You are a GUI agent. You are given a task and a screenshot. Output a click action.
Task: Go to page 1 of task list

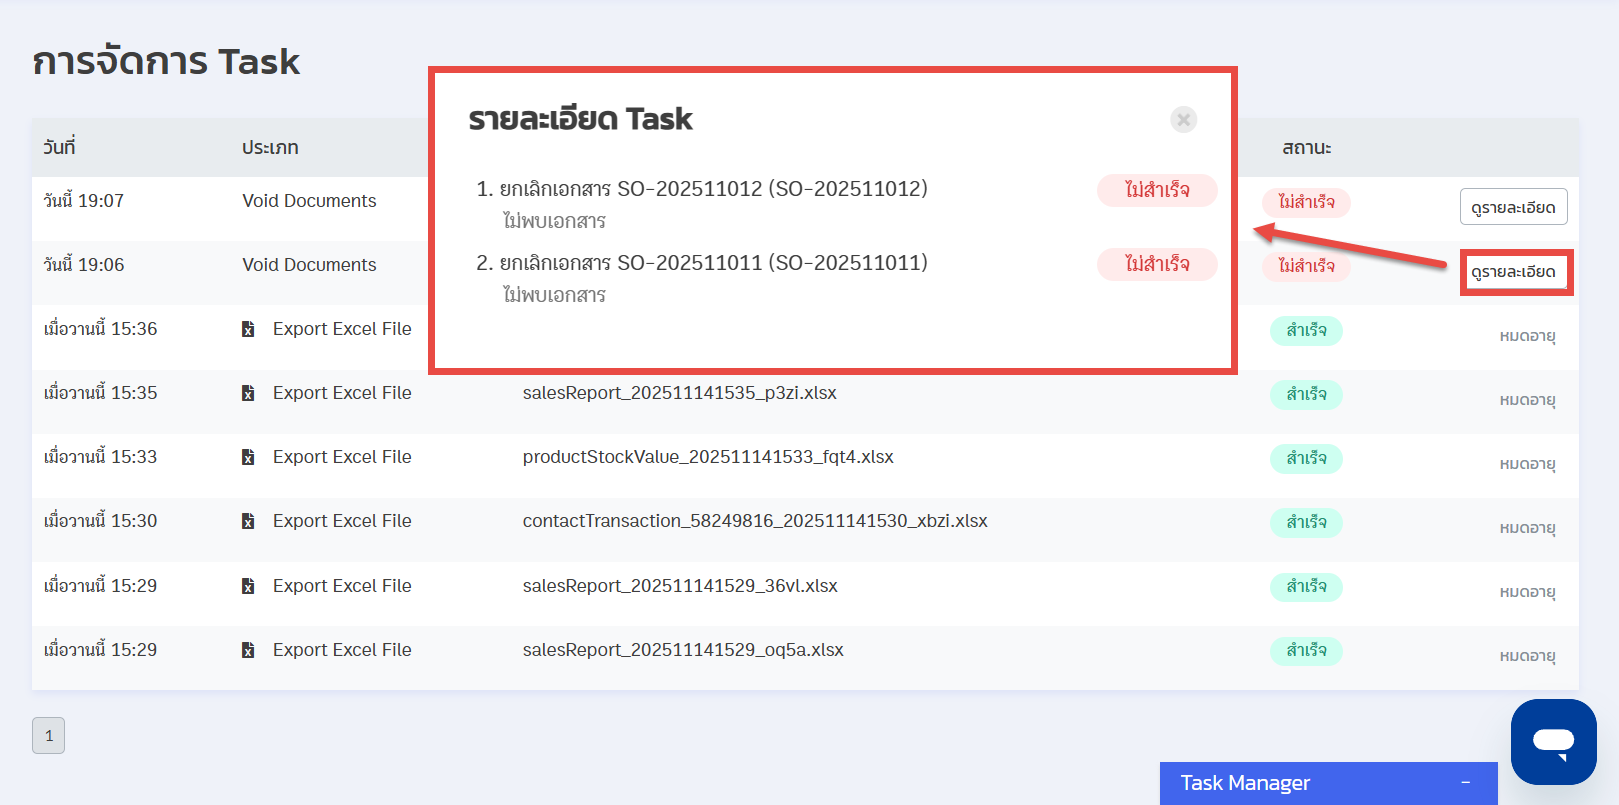point(48,736)
